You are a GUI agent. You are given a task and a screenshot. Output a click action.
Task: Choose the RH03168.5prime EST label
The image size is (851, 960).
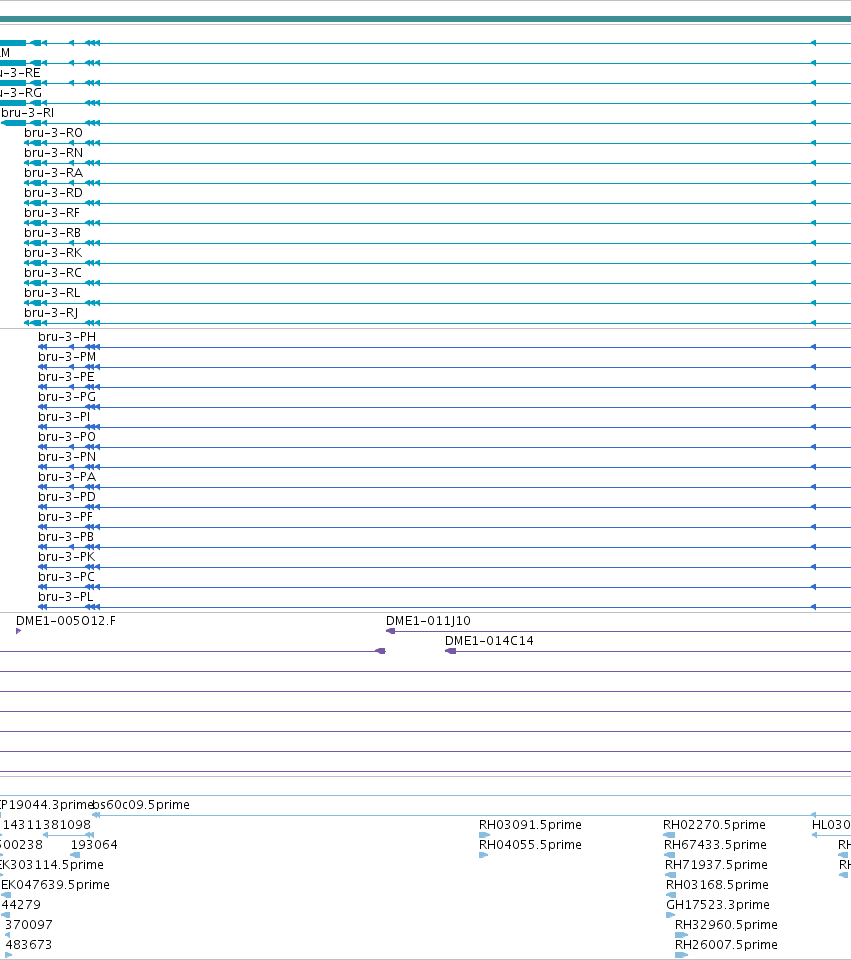(718, 885)
